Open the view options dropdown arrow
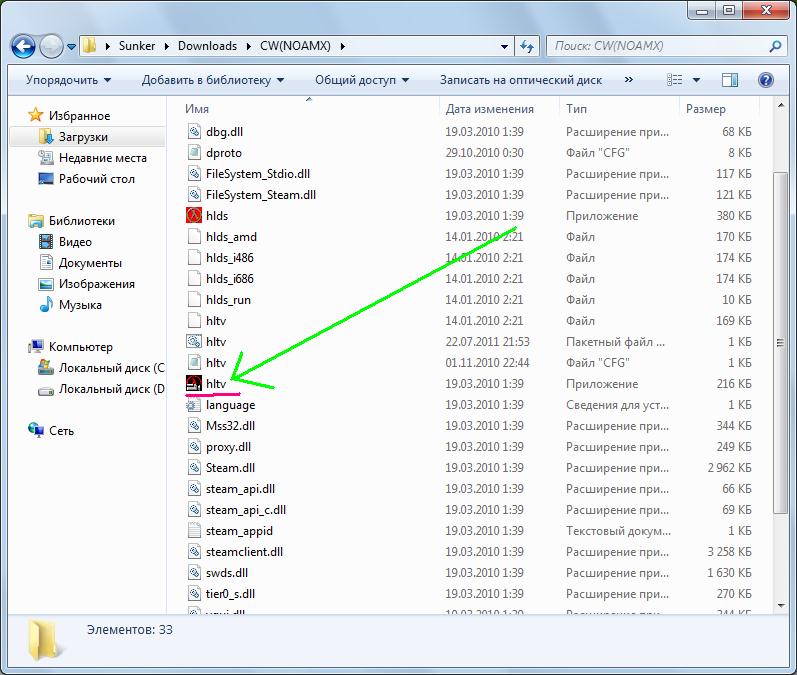This screenshot has height=675, width=797. click(696, 80)
